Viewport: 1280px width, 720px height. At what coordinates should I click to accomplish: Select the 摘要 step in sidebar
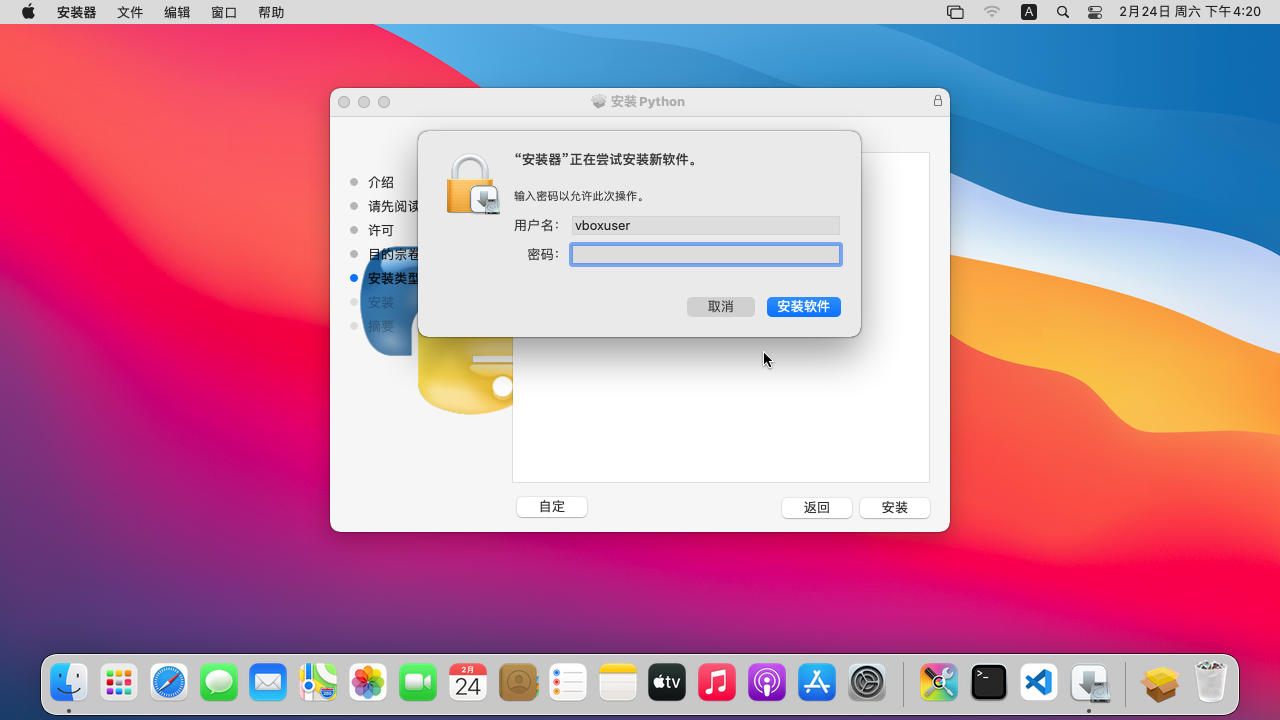[x=381, y=326]
